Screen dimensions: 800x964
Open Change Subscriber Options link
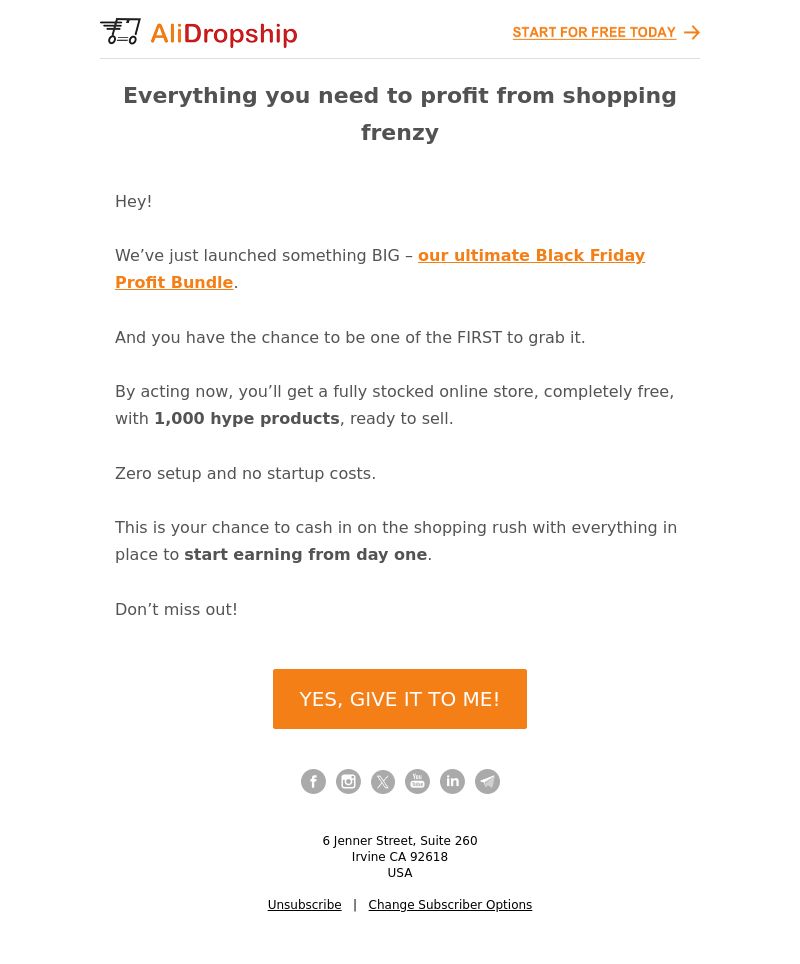click(450, 905)
